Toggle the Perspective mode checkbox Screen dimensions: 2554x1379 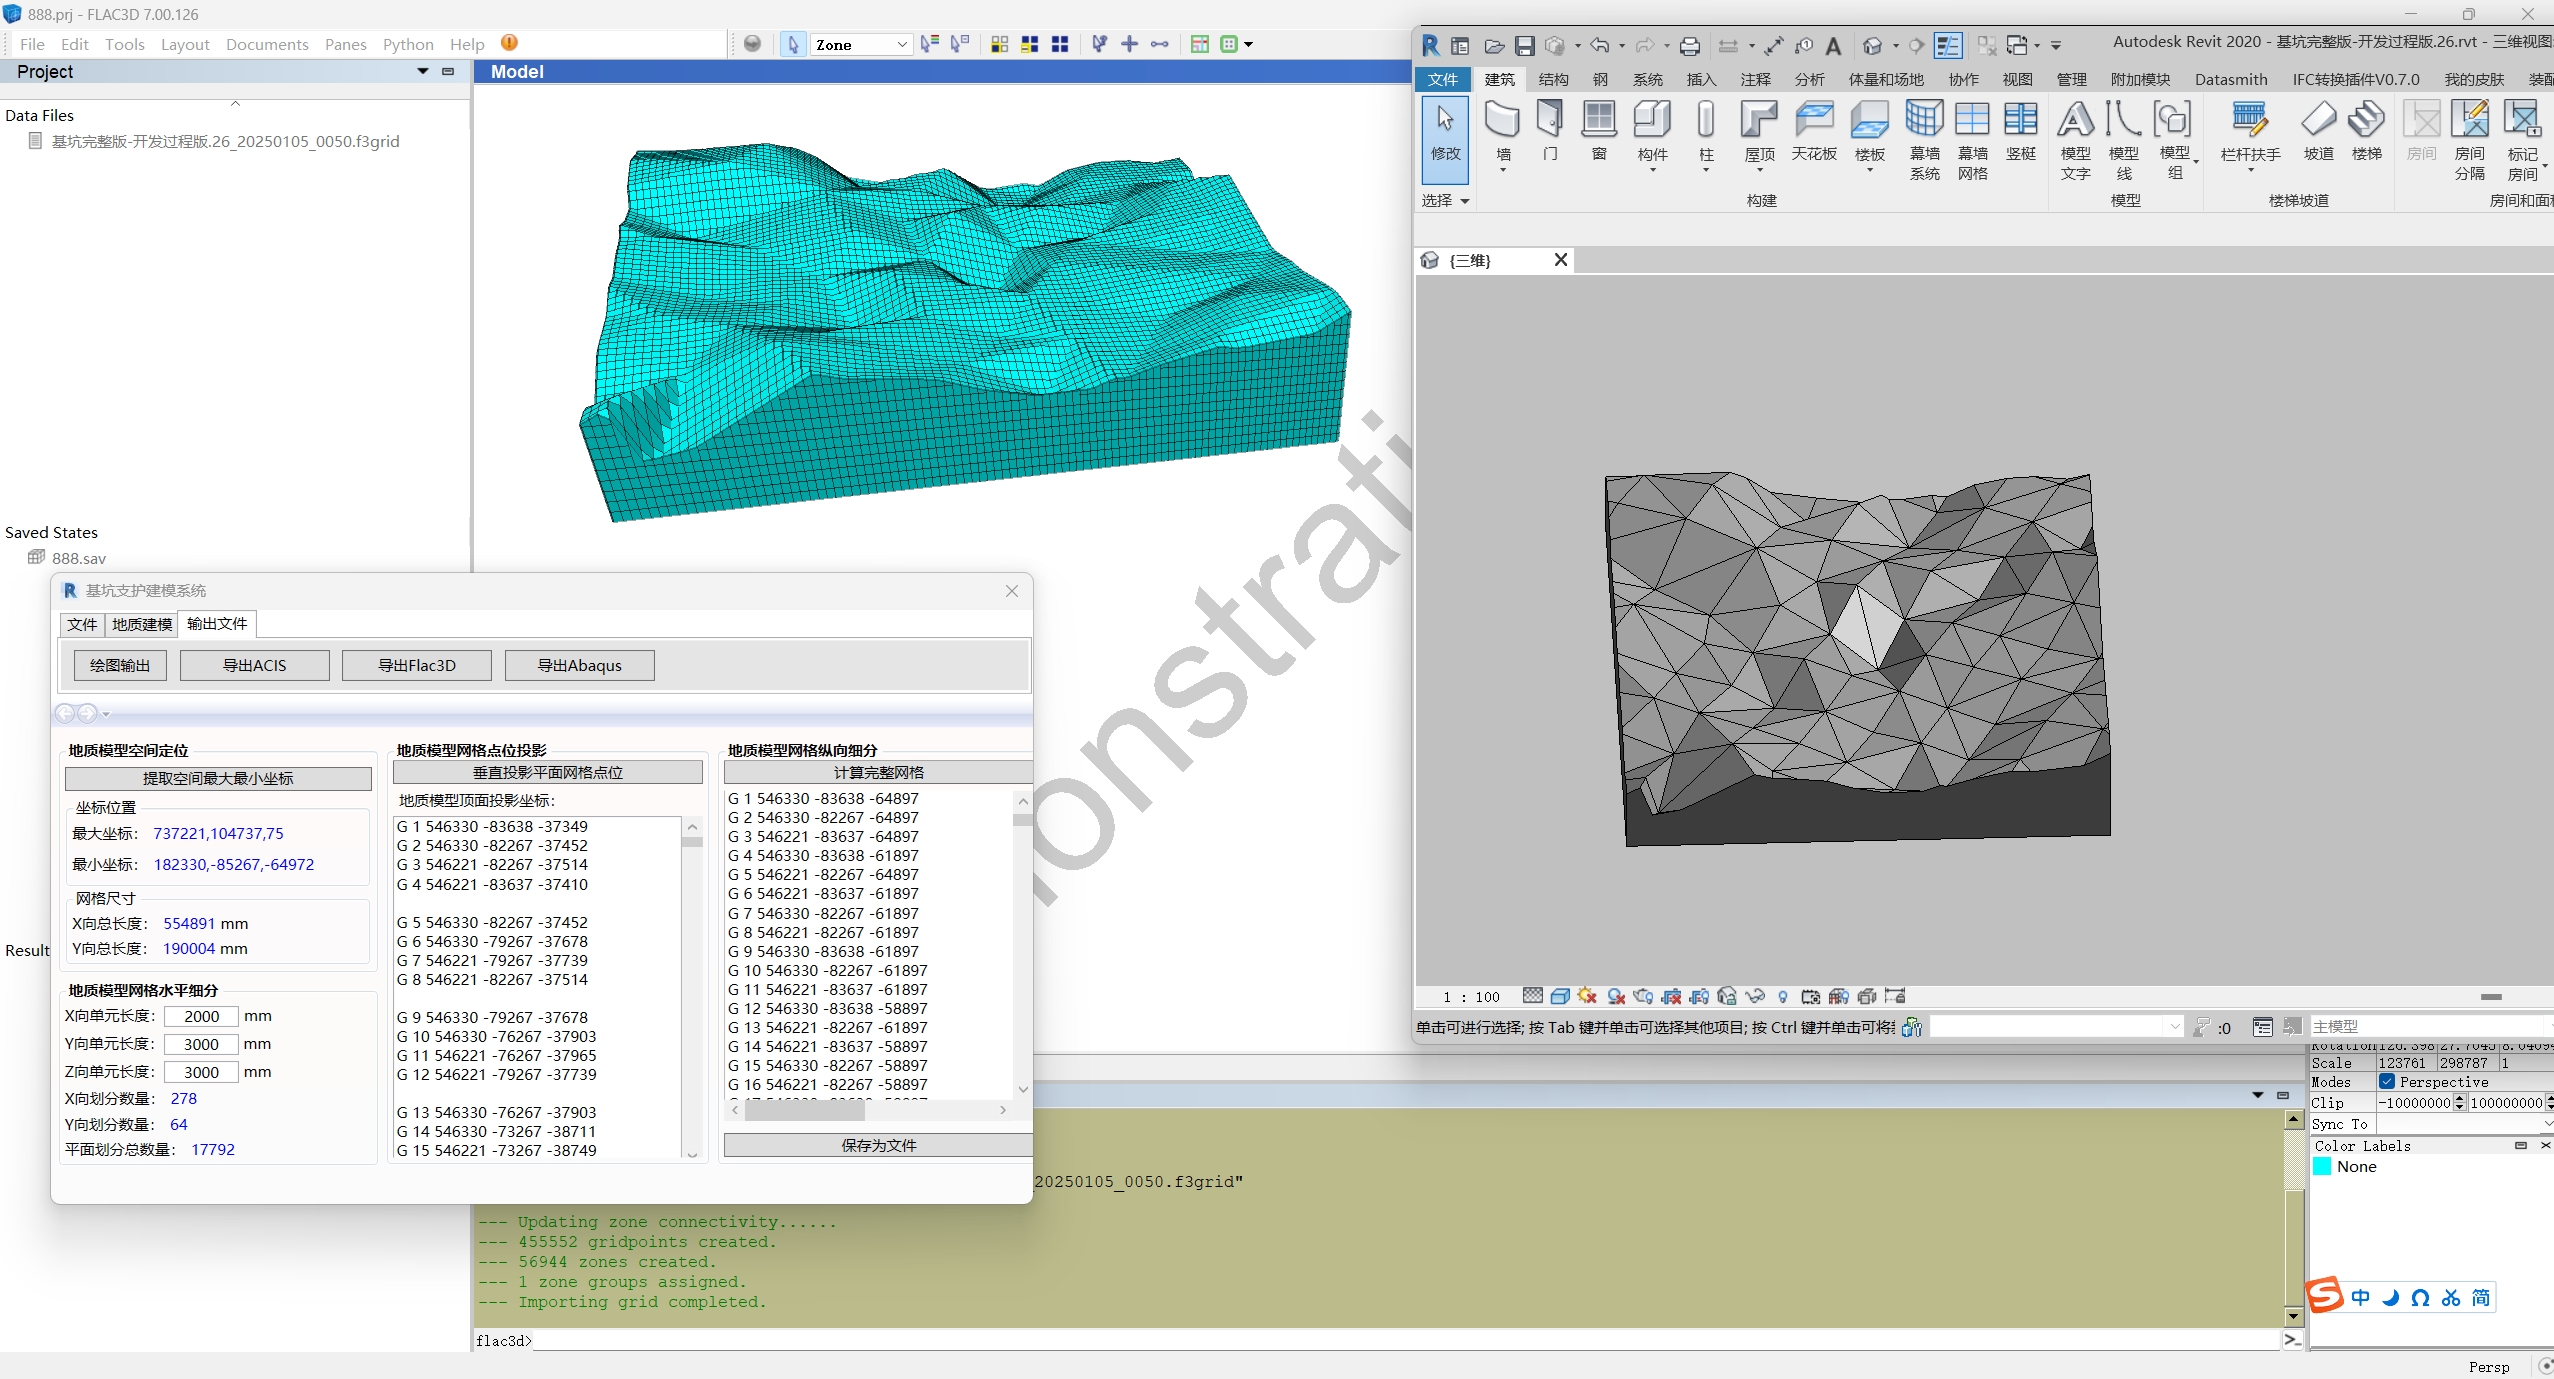2387,1081
